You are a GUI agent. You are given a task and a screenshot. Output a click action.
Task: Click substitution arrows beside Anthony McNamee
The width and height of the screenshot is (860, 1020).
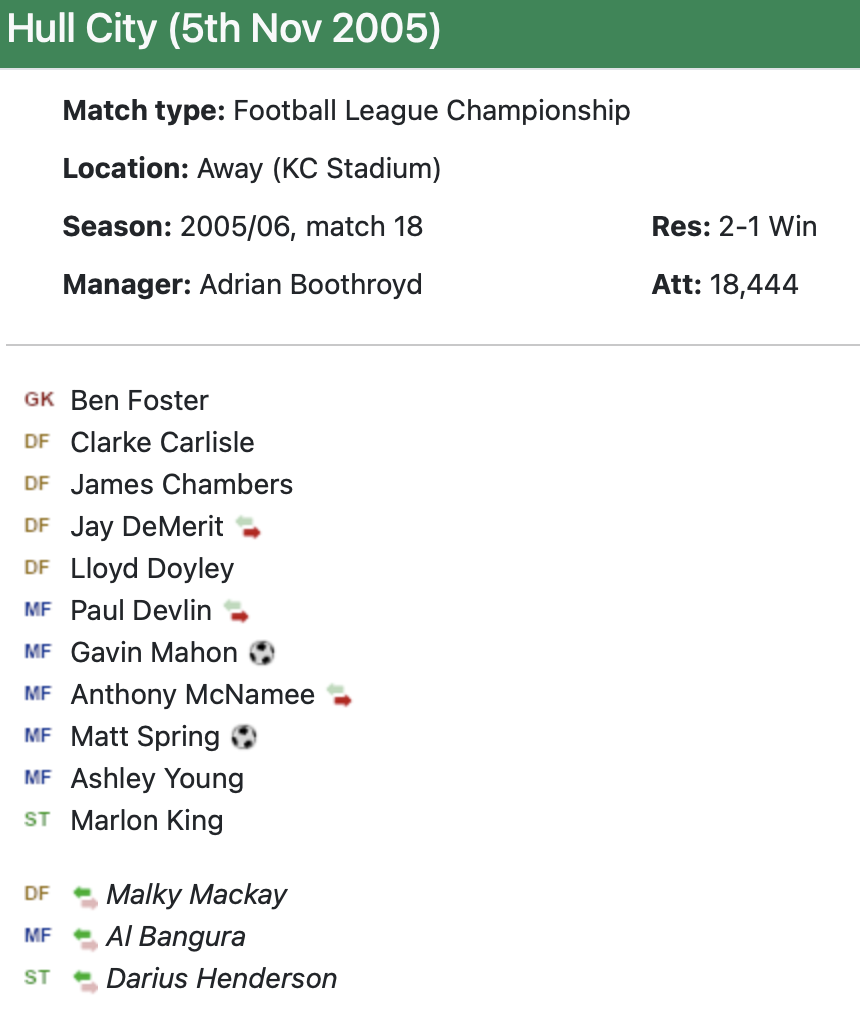tap(339, 695)
